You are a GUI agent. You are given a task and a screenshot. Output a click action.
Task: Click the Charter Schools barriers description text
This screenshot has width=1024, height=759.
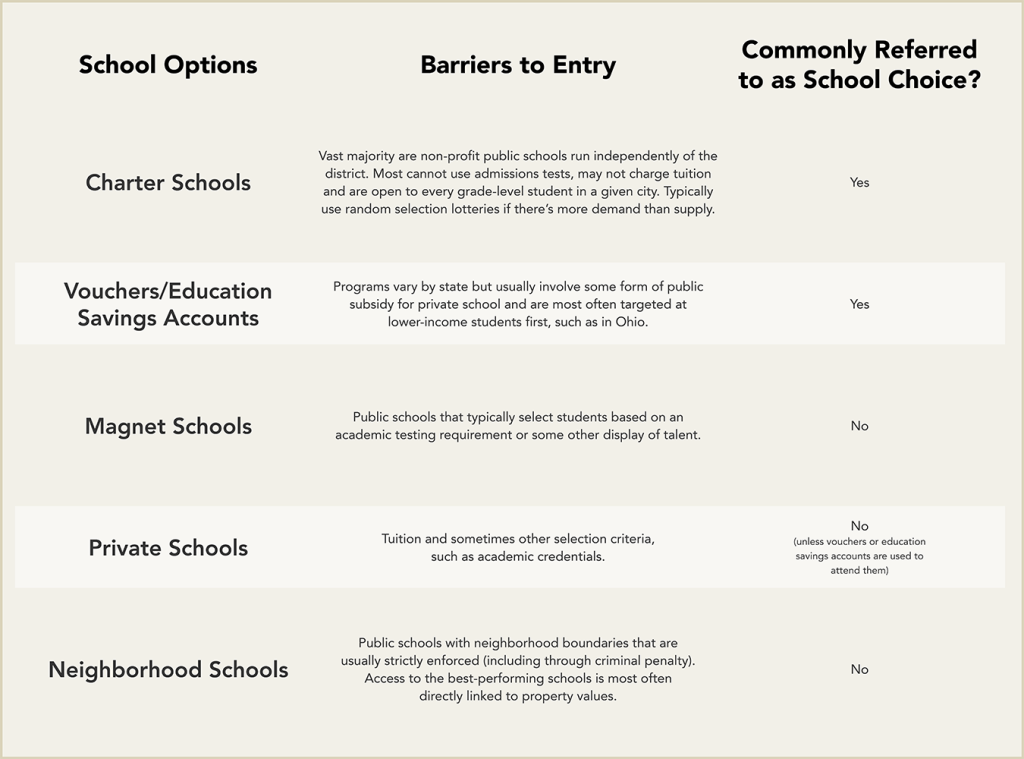[x=518, y=182]
